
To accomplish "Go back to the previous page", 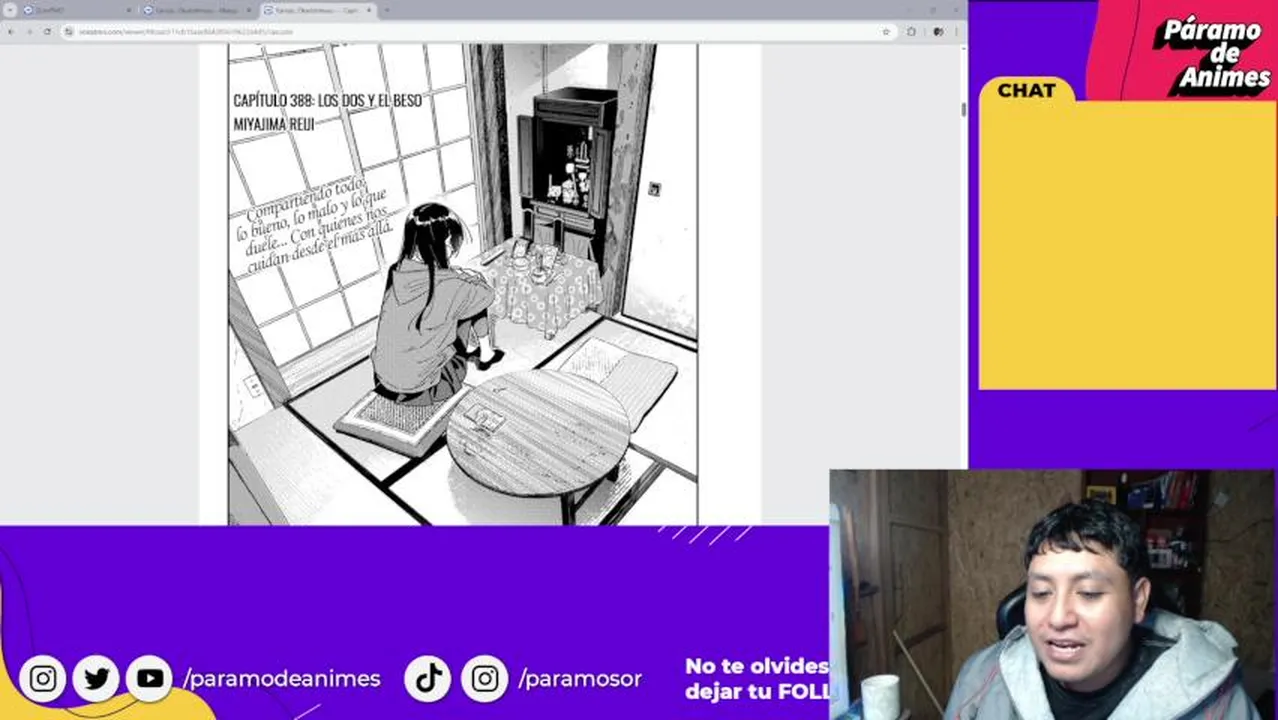I will click(11, 31).
